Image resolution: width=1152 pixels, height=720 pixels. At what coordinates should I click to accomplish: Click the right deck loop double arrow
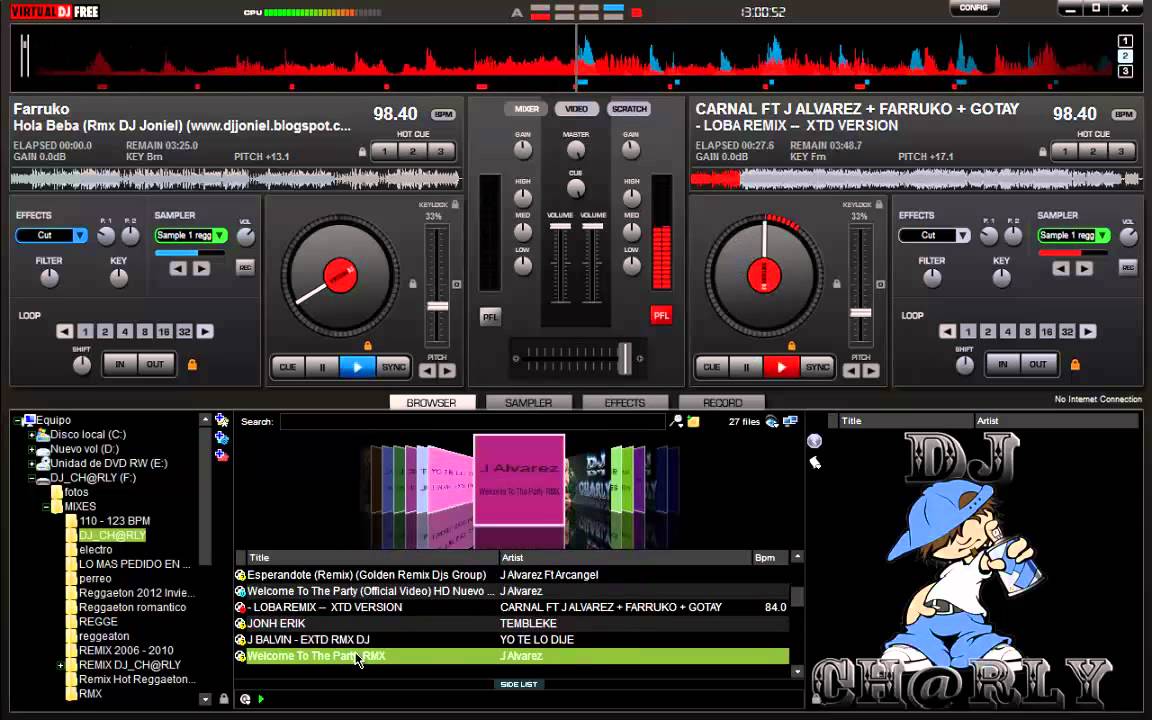tap(1087, 331)
